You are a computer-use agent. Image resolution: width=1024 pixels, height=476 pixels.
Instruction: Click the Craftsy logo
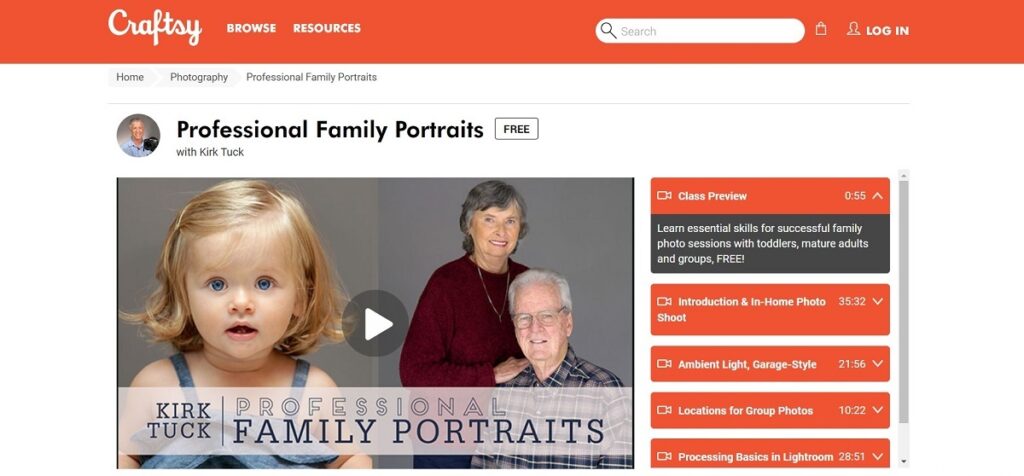155,27
